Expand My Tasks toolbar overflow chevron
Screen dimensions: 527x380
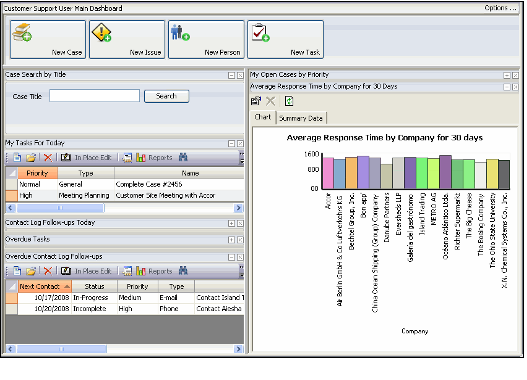242,158
